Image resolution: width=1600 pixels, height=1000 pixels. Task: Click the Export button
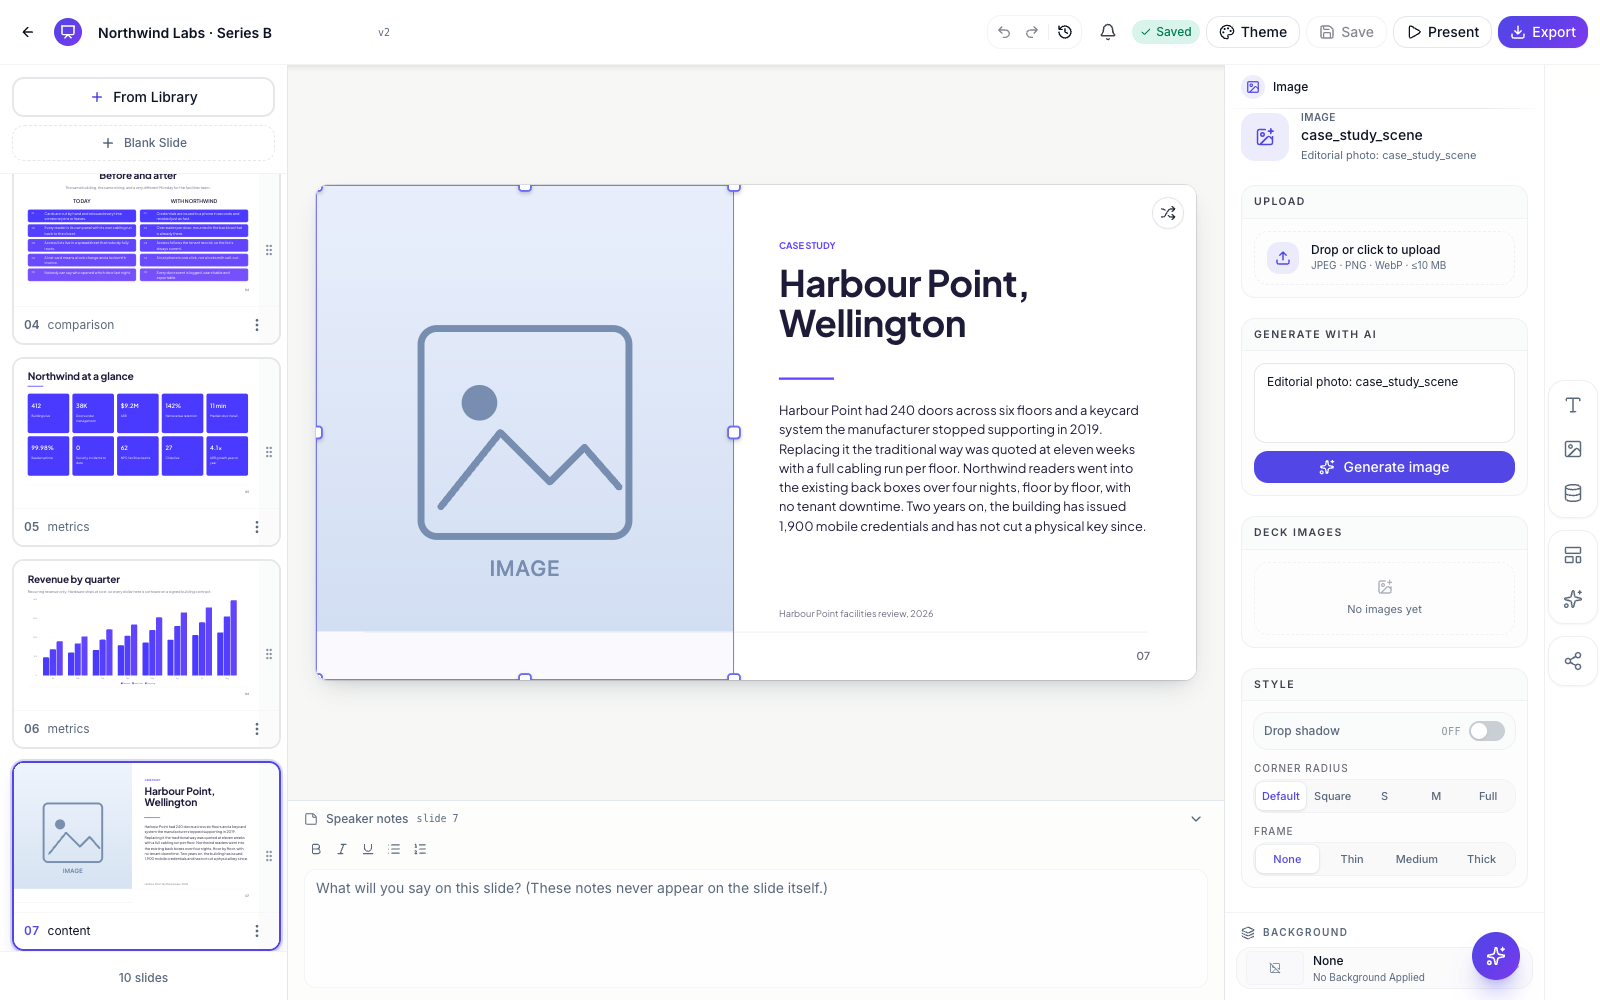pyautogui.click(x=1543, y=32)
